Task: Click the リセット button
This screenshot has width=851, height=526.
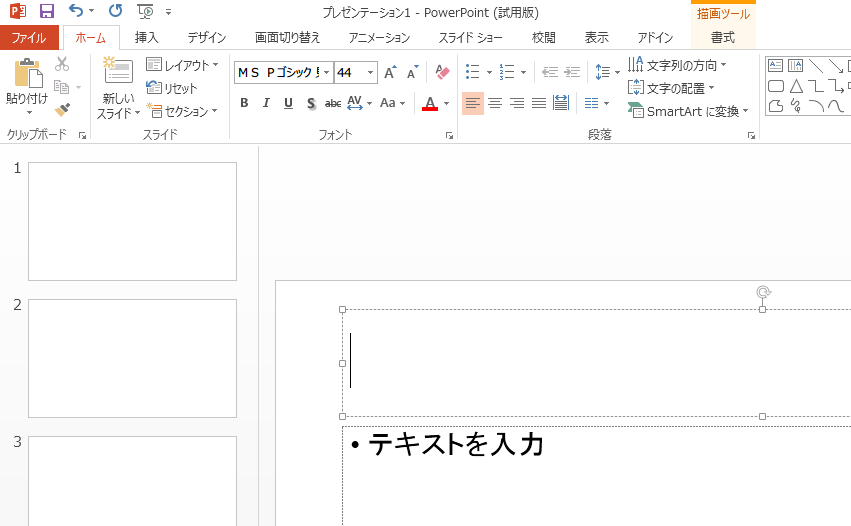Action: [172, 88]
